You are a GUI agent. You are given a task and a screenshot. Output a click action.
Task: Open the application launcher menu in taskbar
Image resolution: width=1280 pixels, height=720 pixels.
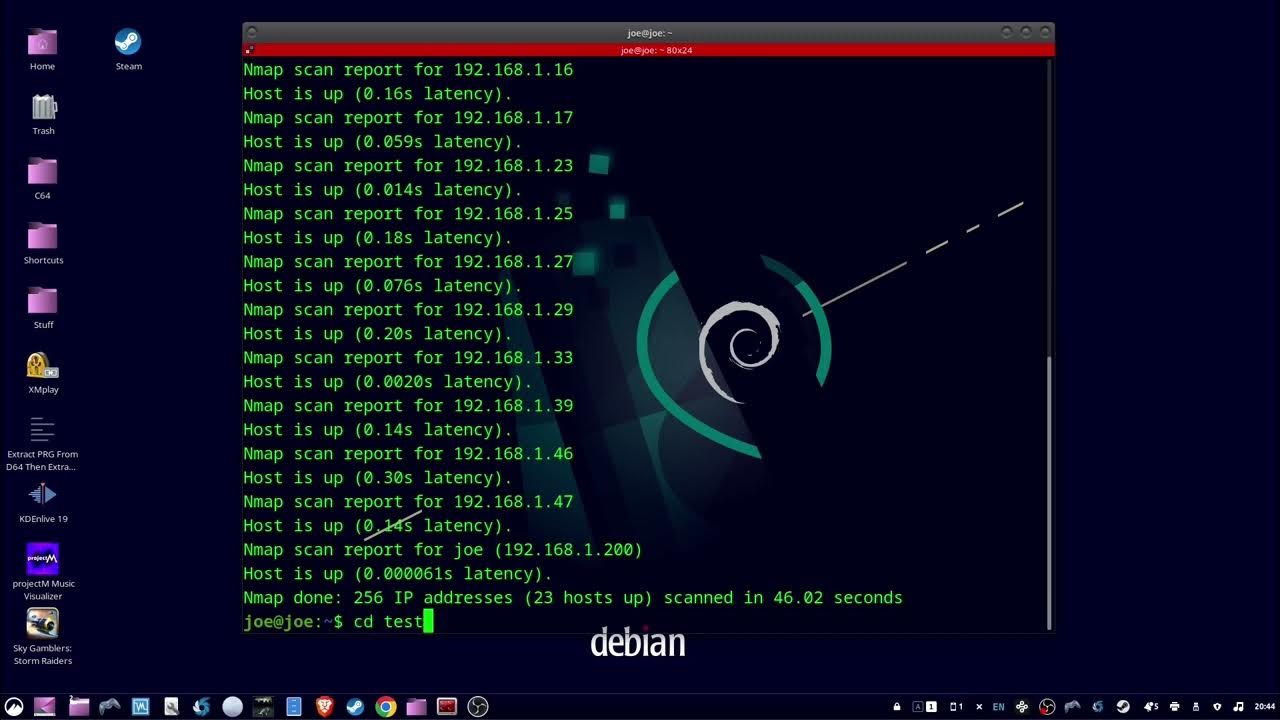click(x=14, y=706)
